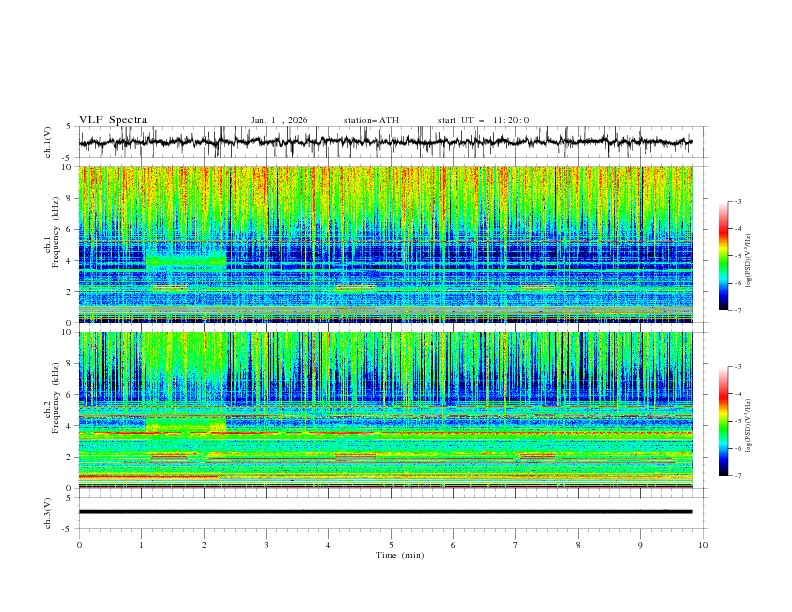This screenshot has width=792, height=612.
Task: Click the "-3" tick on the upper color bar
Action: click(x=737, y=201)
